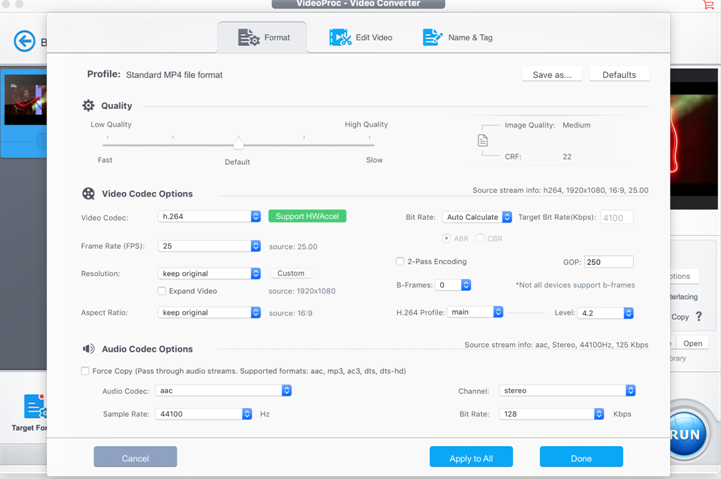Click the GOP value input field
Screen dimensions: 721x479
click(x=608, y=262)
